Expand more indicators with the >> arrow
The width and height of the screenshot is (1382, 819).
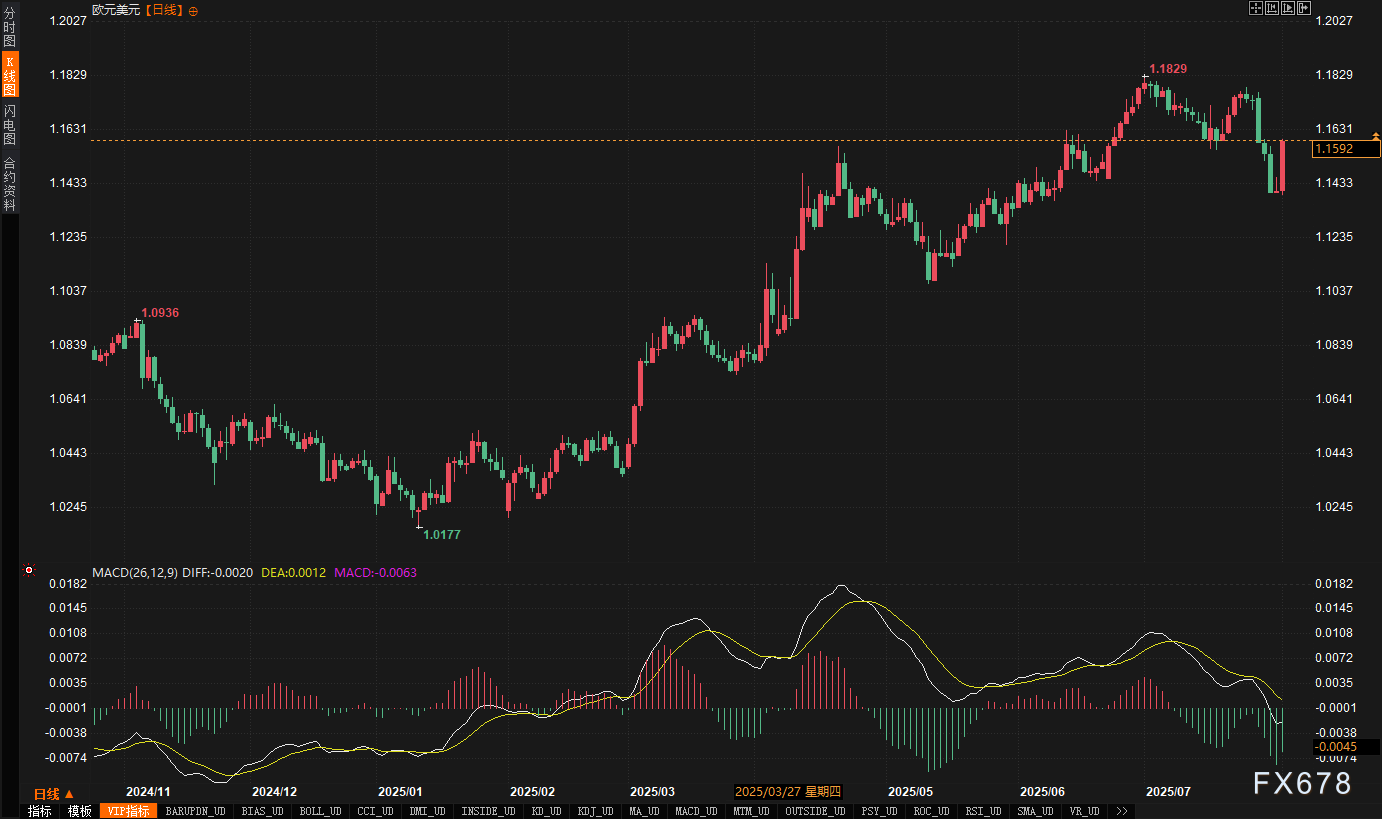1122,811
